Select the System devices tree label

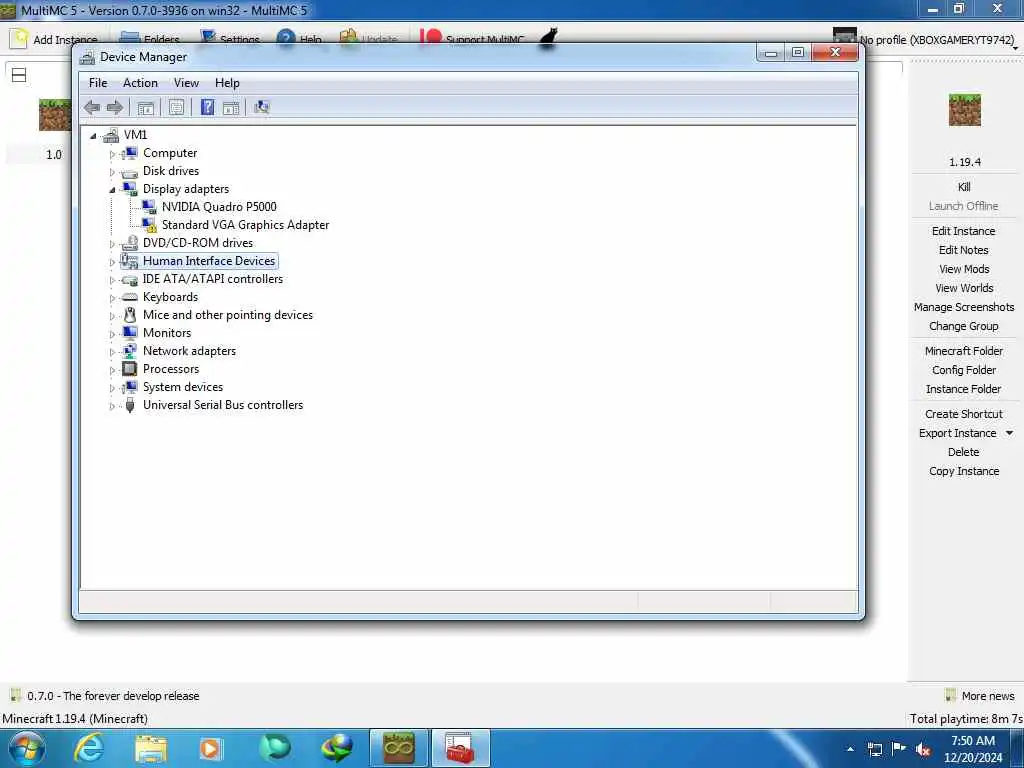point(183,387)
